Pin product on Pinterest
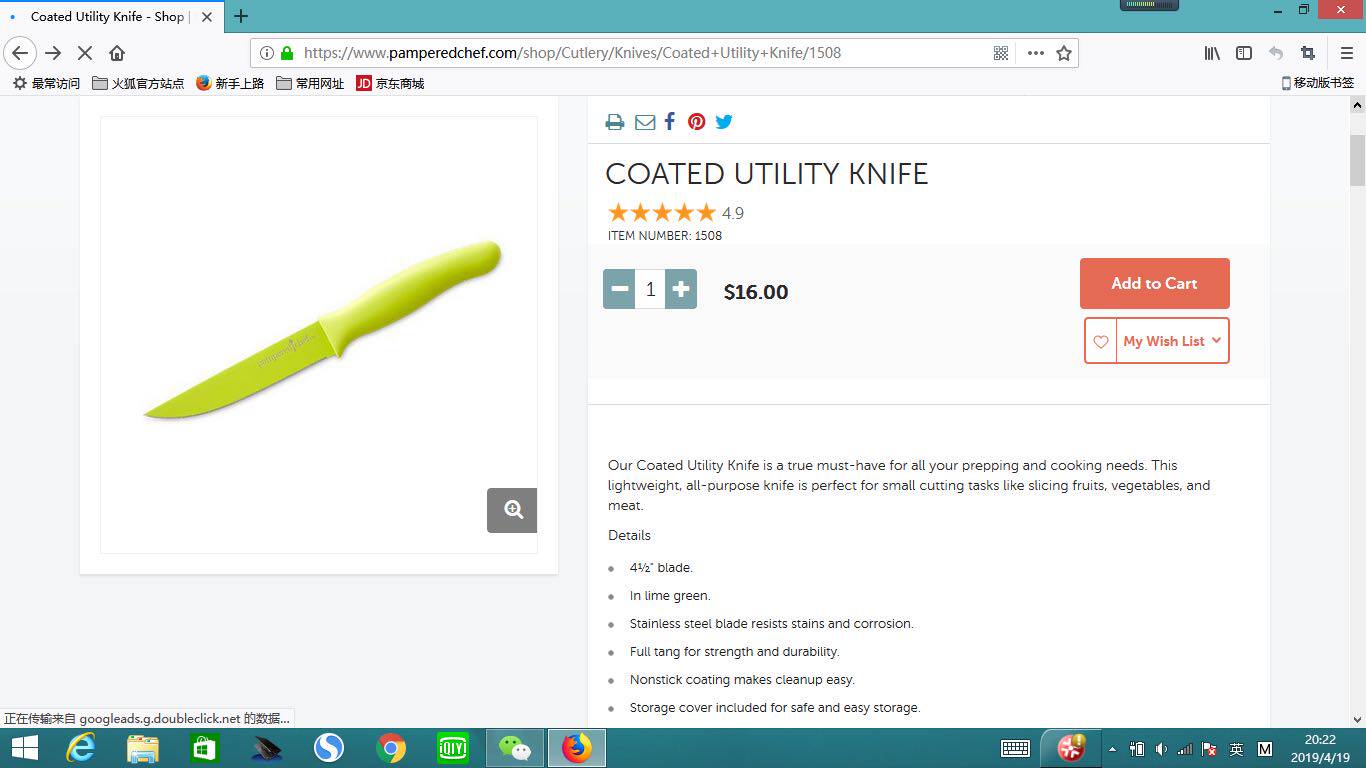Image resolution: width=1366 pixels, height=768 pixels. [697, 122]
